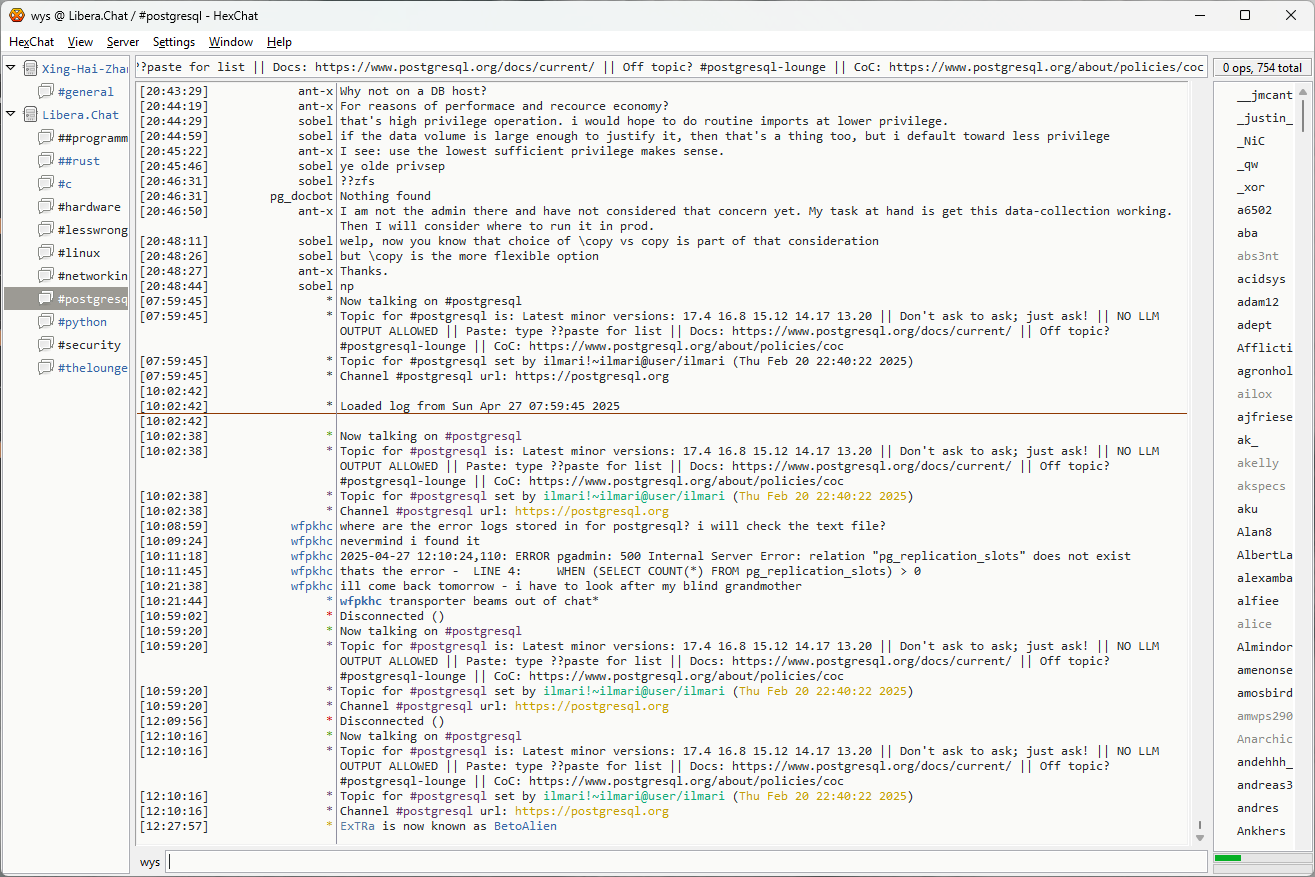Click the wys nickname button
This screenshot has width=1315, height=877.
[150, 862]
